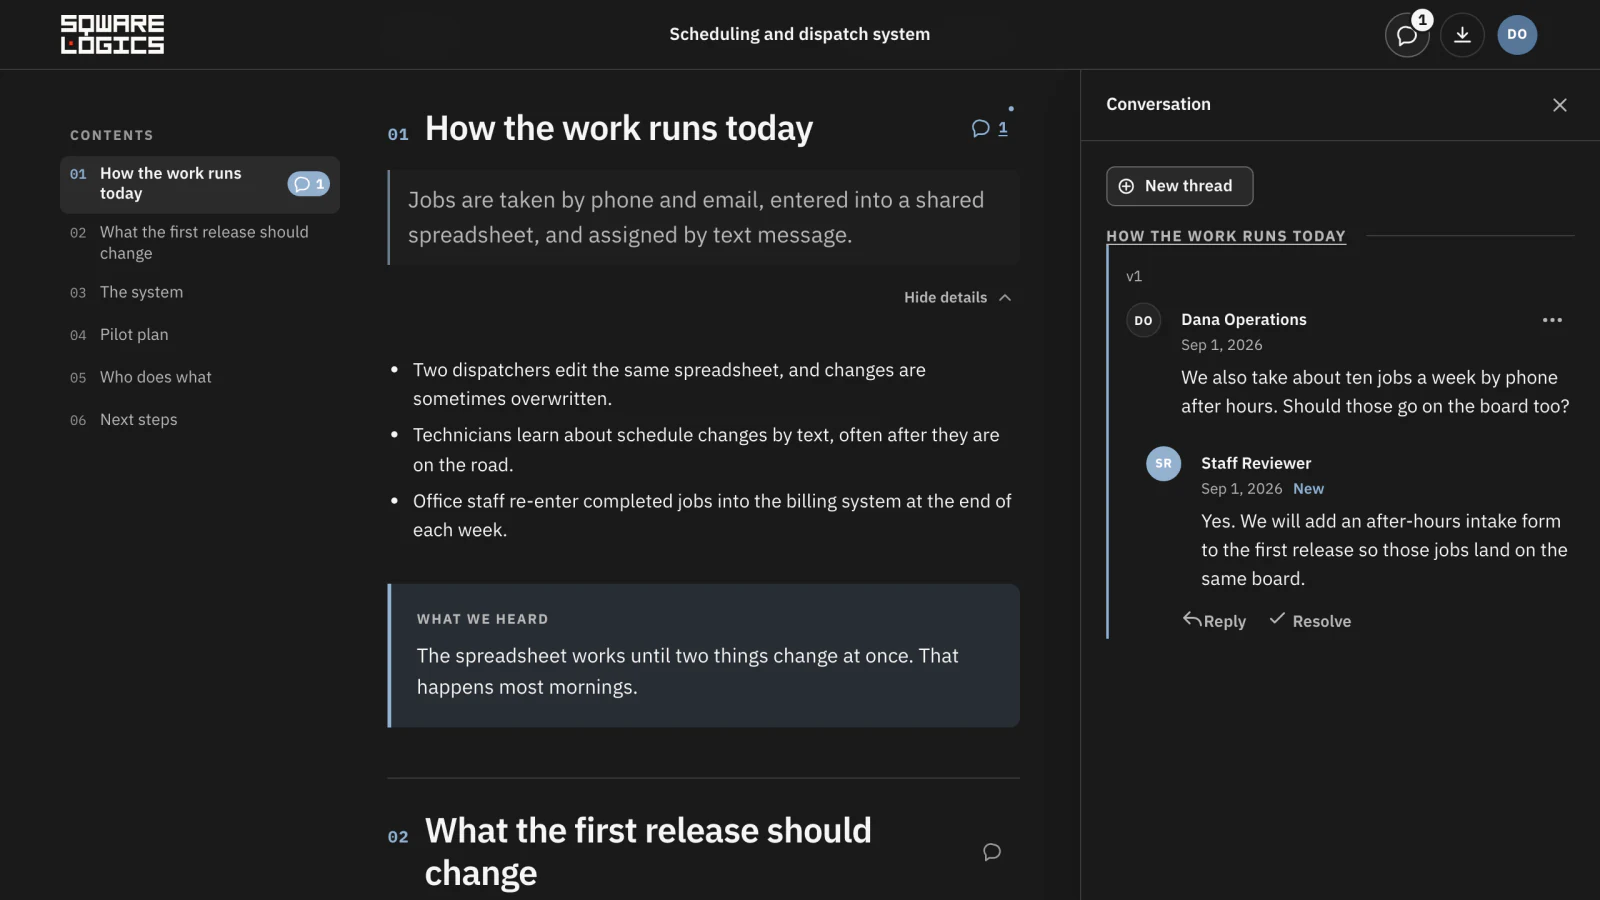Click the comment badge in the contents sidebar
The height and width of the screenshot is (900, 1600).
point(308,184)
